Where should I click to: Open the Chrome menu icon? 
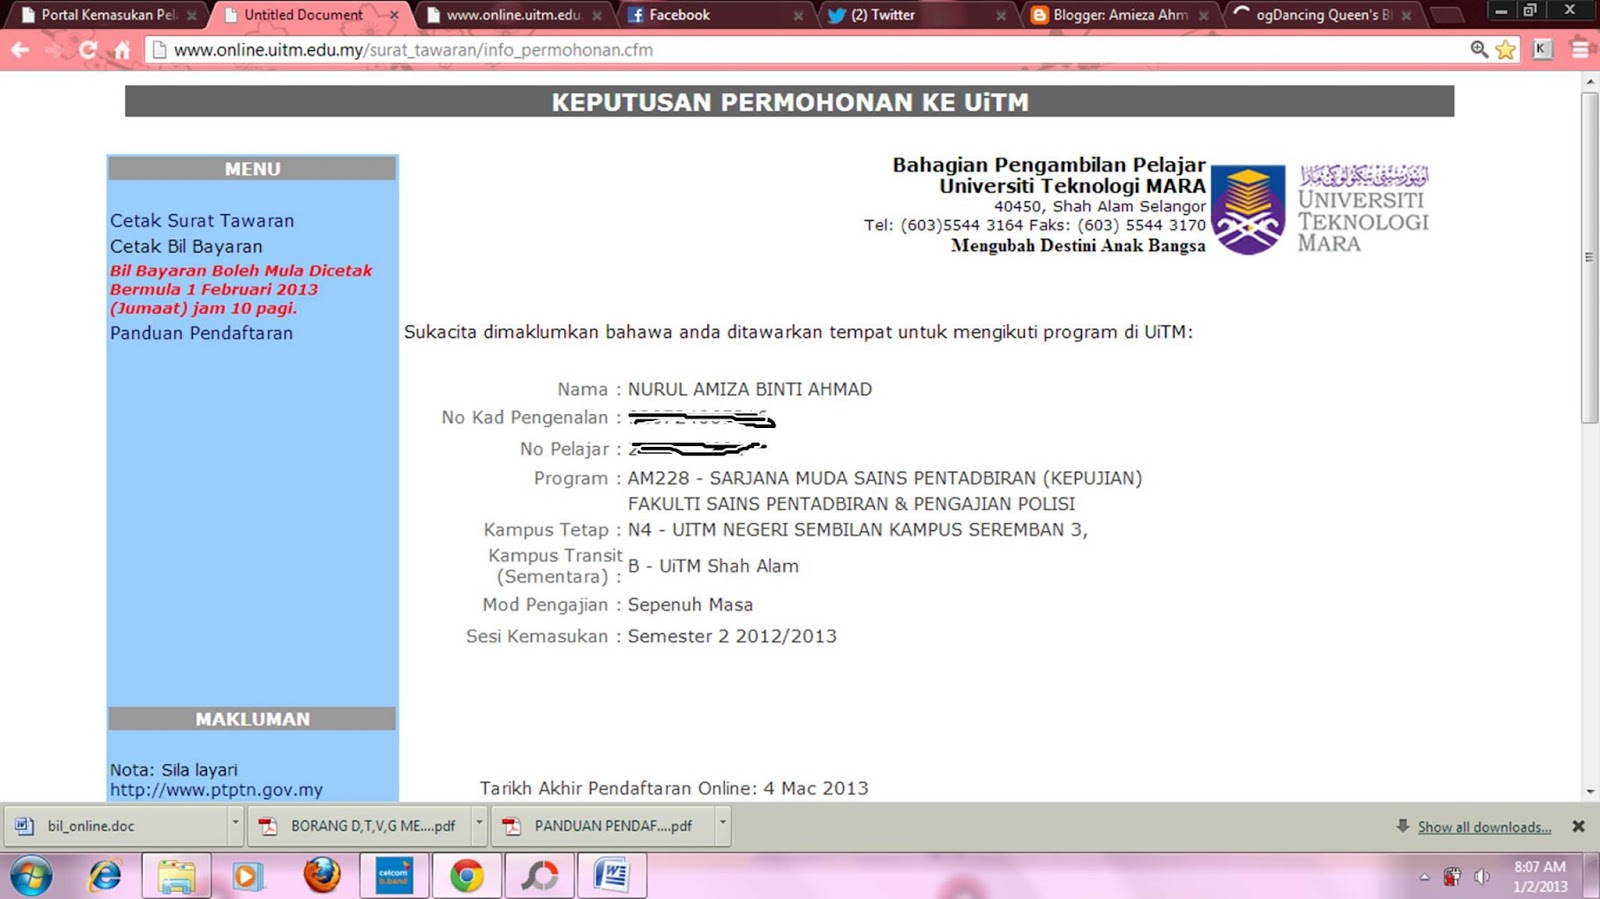point(1580,49)
